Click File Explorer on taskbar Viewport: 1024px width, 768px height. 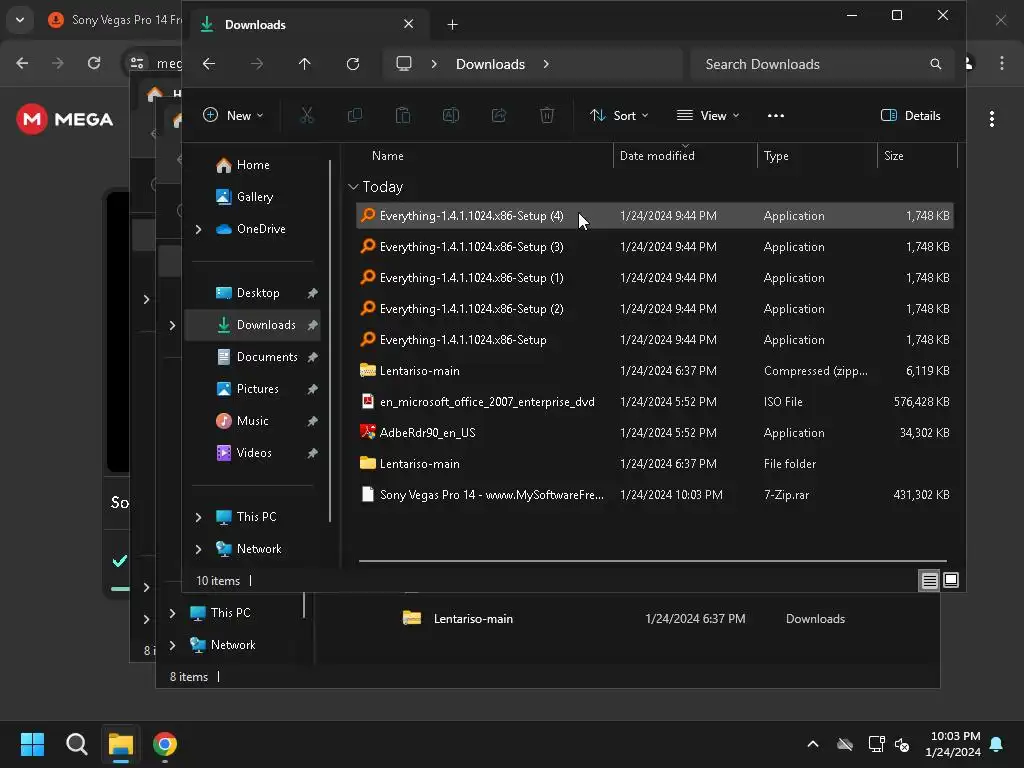click(x=121, y=744)
